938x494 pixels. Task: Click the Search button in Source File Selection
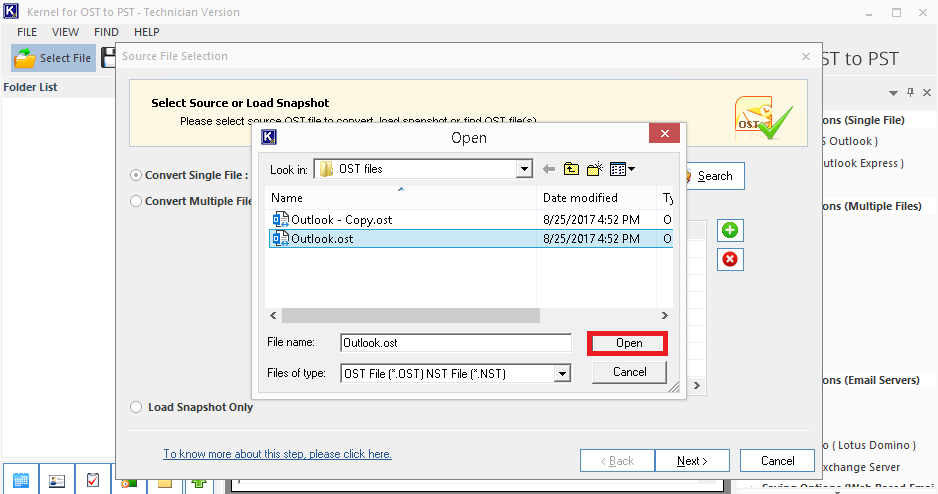pyautogui.click(x=714, y=176)
